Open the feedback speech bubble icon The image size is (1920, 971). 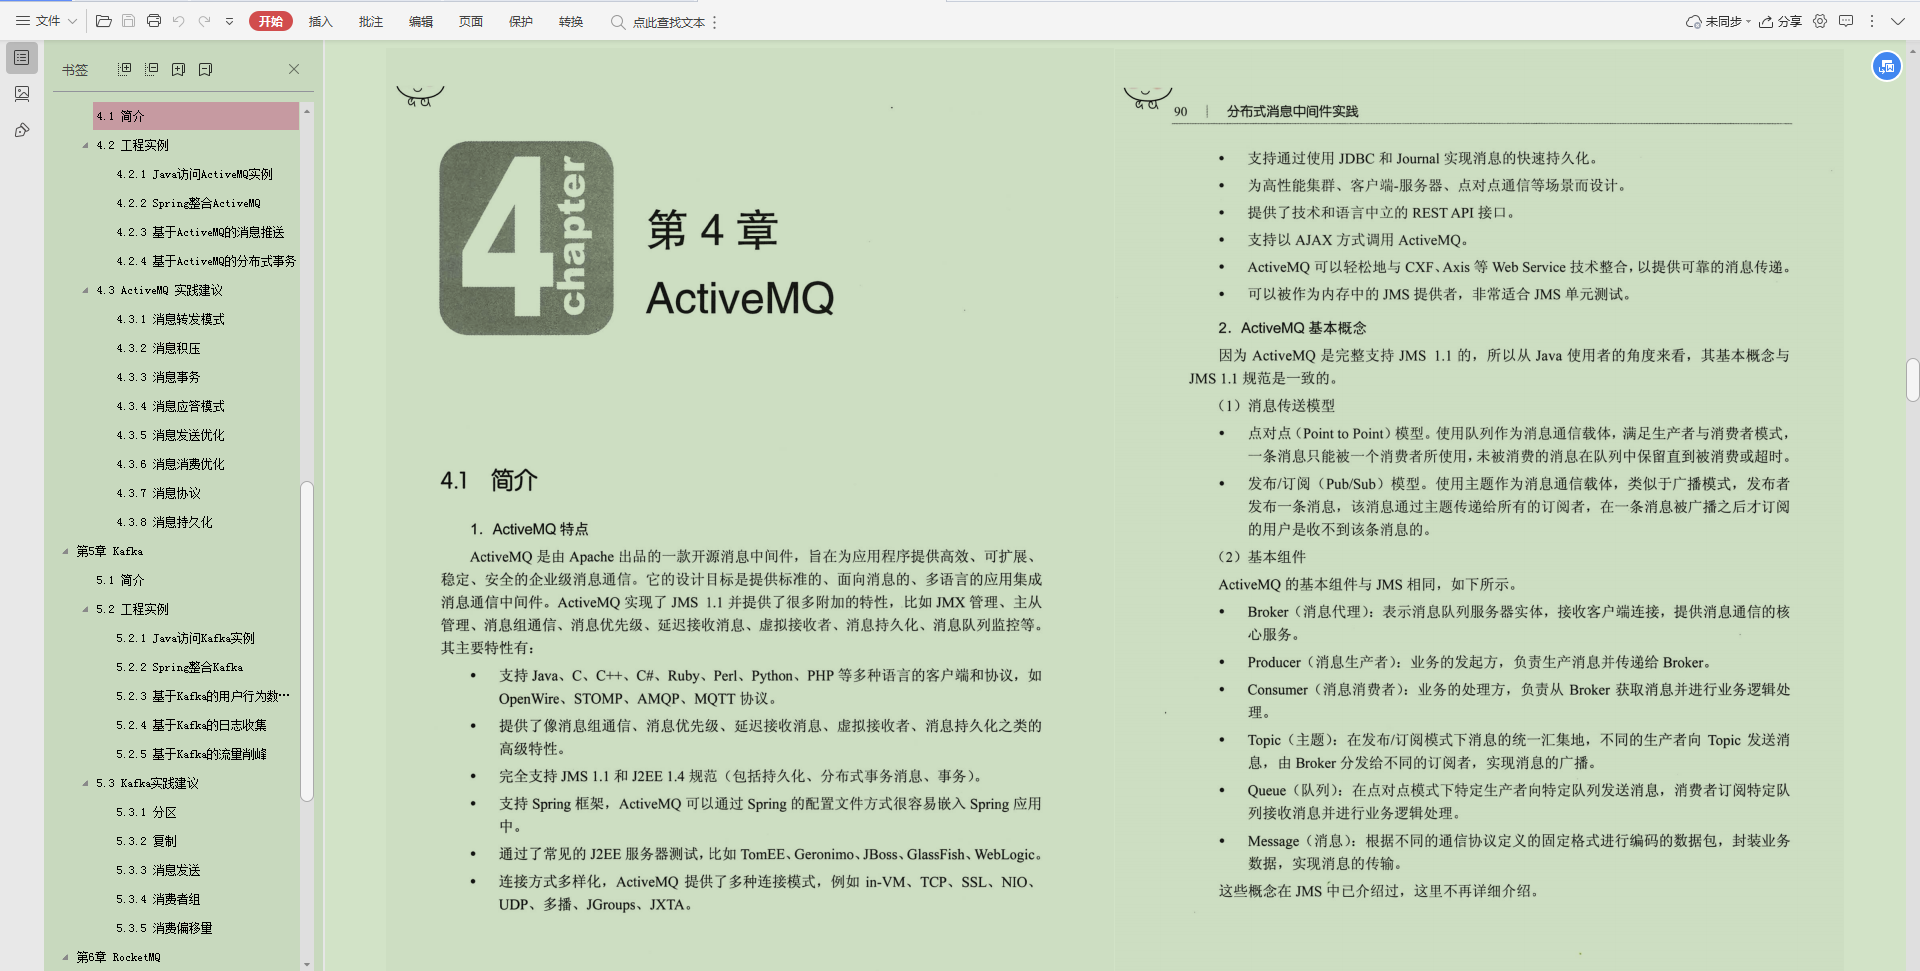(x=1846, y=21)
